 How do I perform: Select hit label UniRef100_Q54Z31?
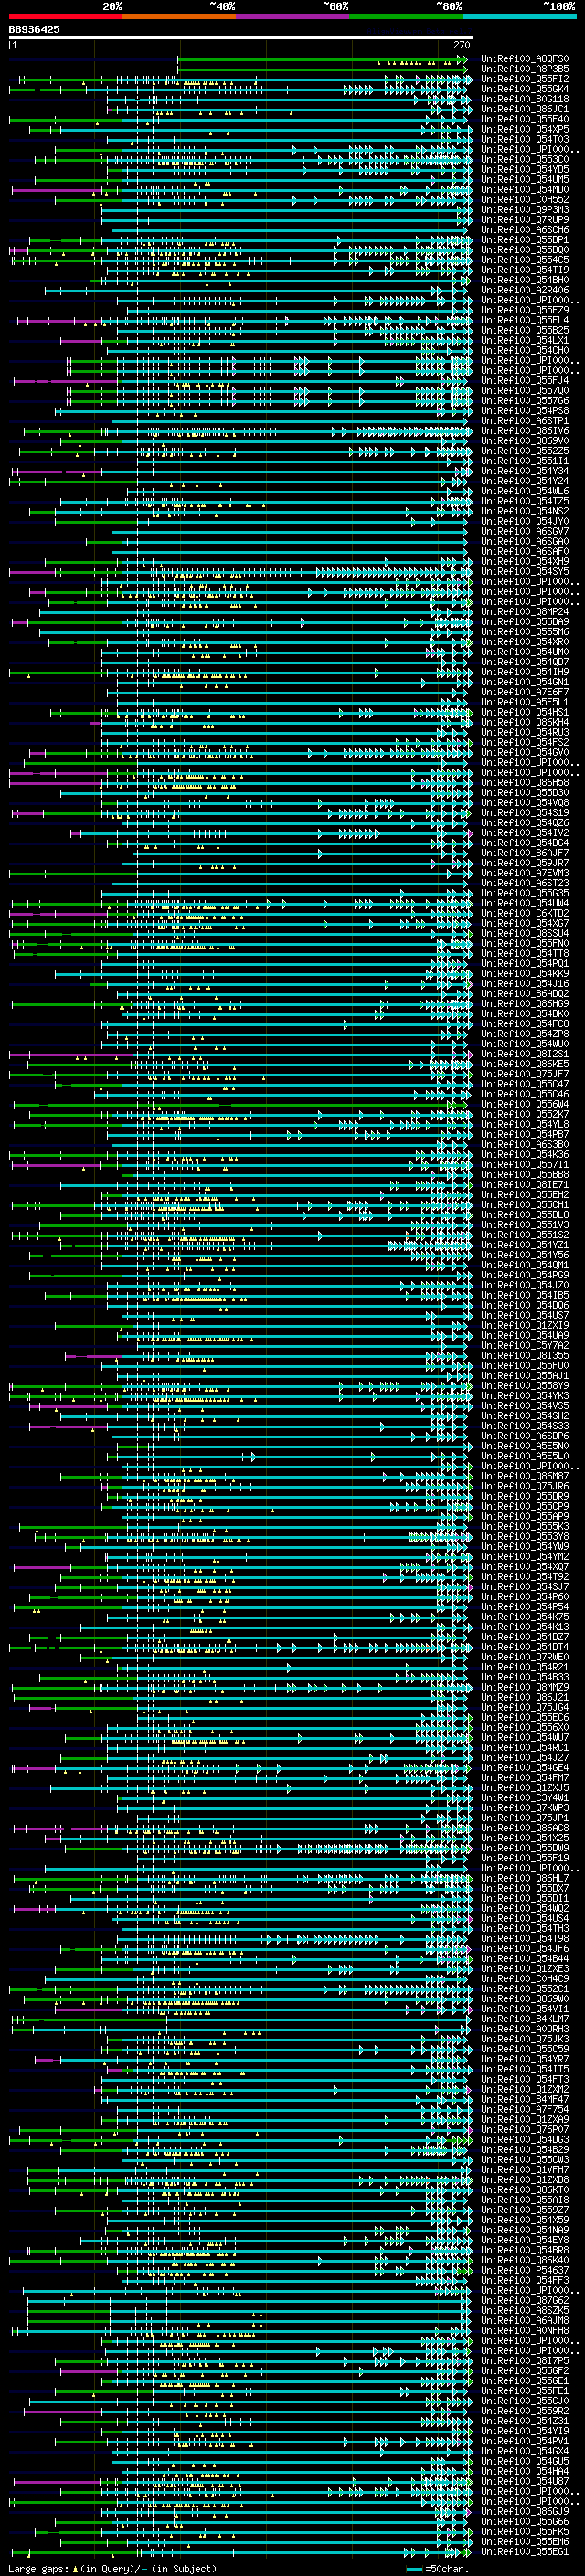pyautogui.click(x=525, y=2421)
